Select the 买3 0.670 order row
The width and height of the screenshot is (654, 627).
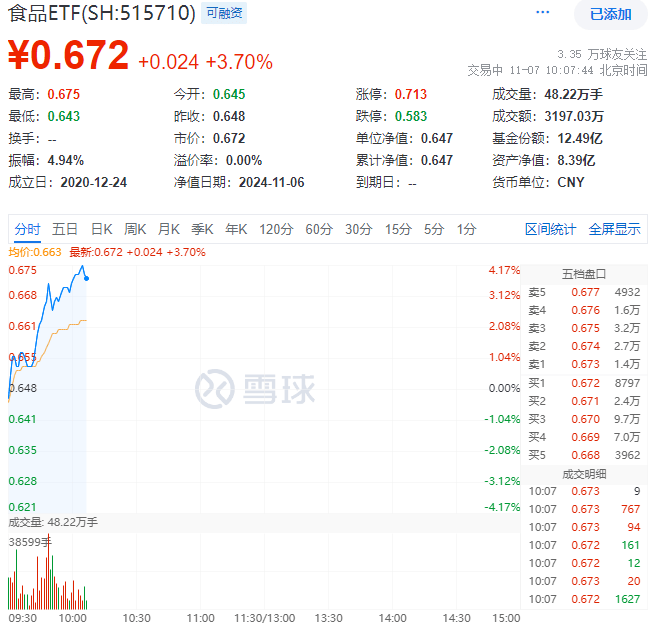tap(584, 419)
